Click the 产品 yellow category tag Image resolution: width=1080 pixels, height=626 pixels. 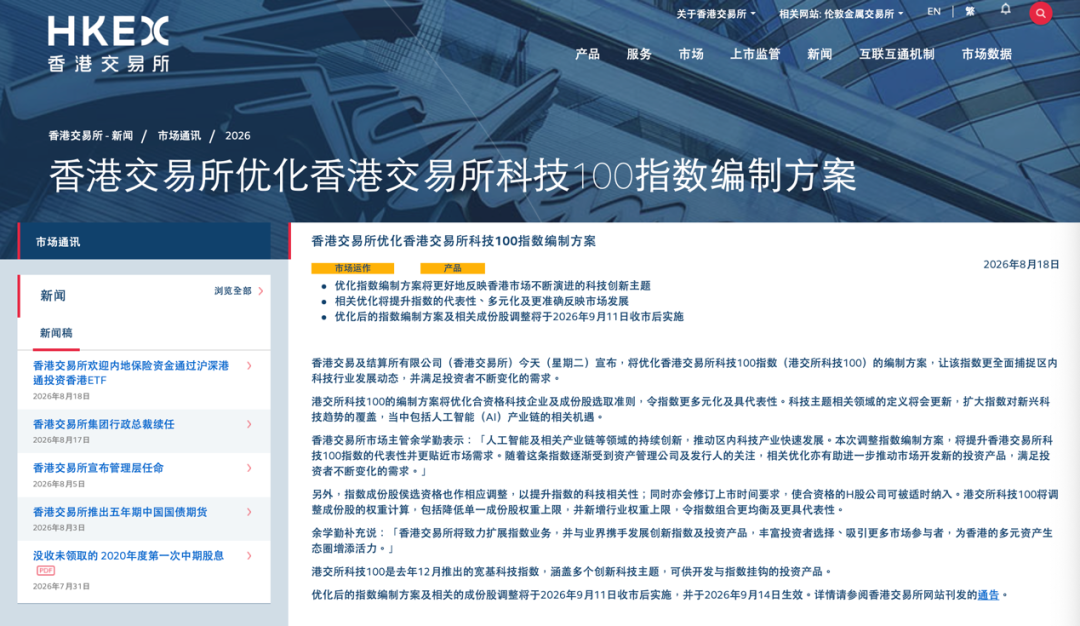pos(453,269)
